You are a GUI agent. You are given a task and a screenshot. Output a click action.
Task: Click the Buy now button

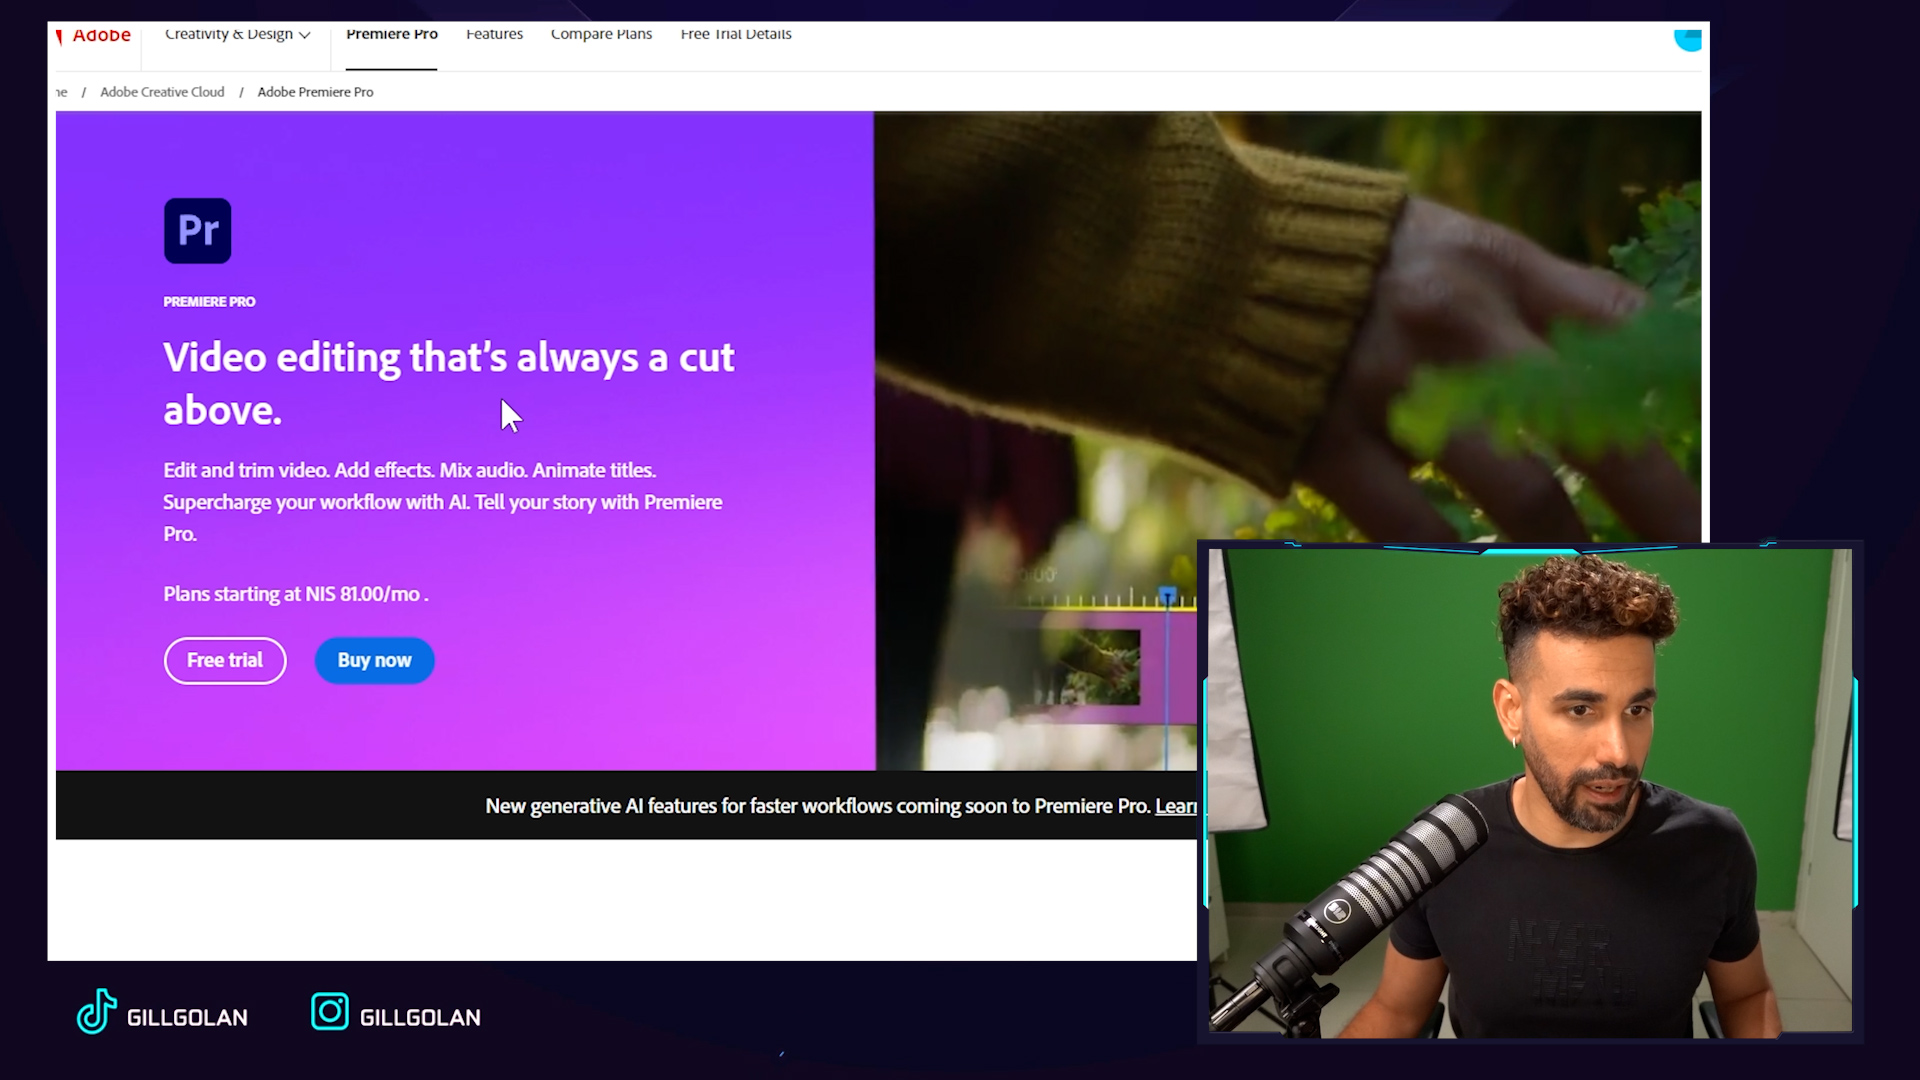pos(375,659)
